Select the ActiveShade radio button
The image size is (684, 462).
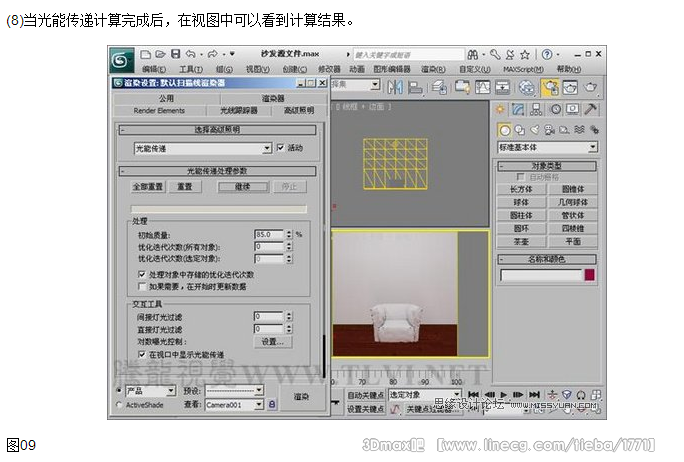pos(119,404)
